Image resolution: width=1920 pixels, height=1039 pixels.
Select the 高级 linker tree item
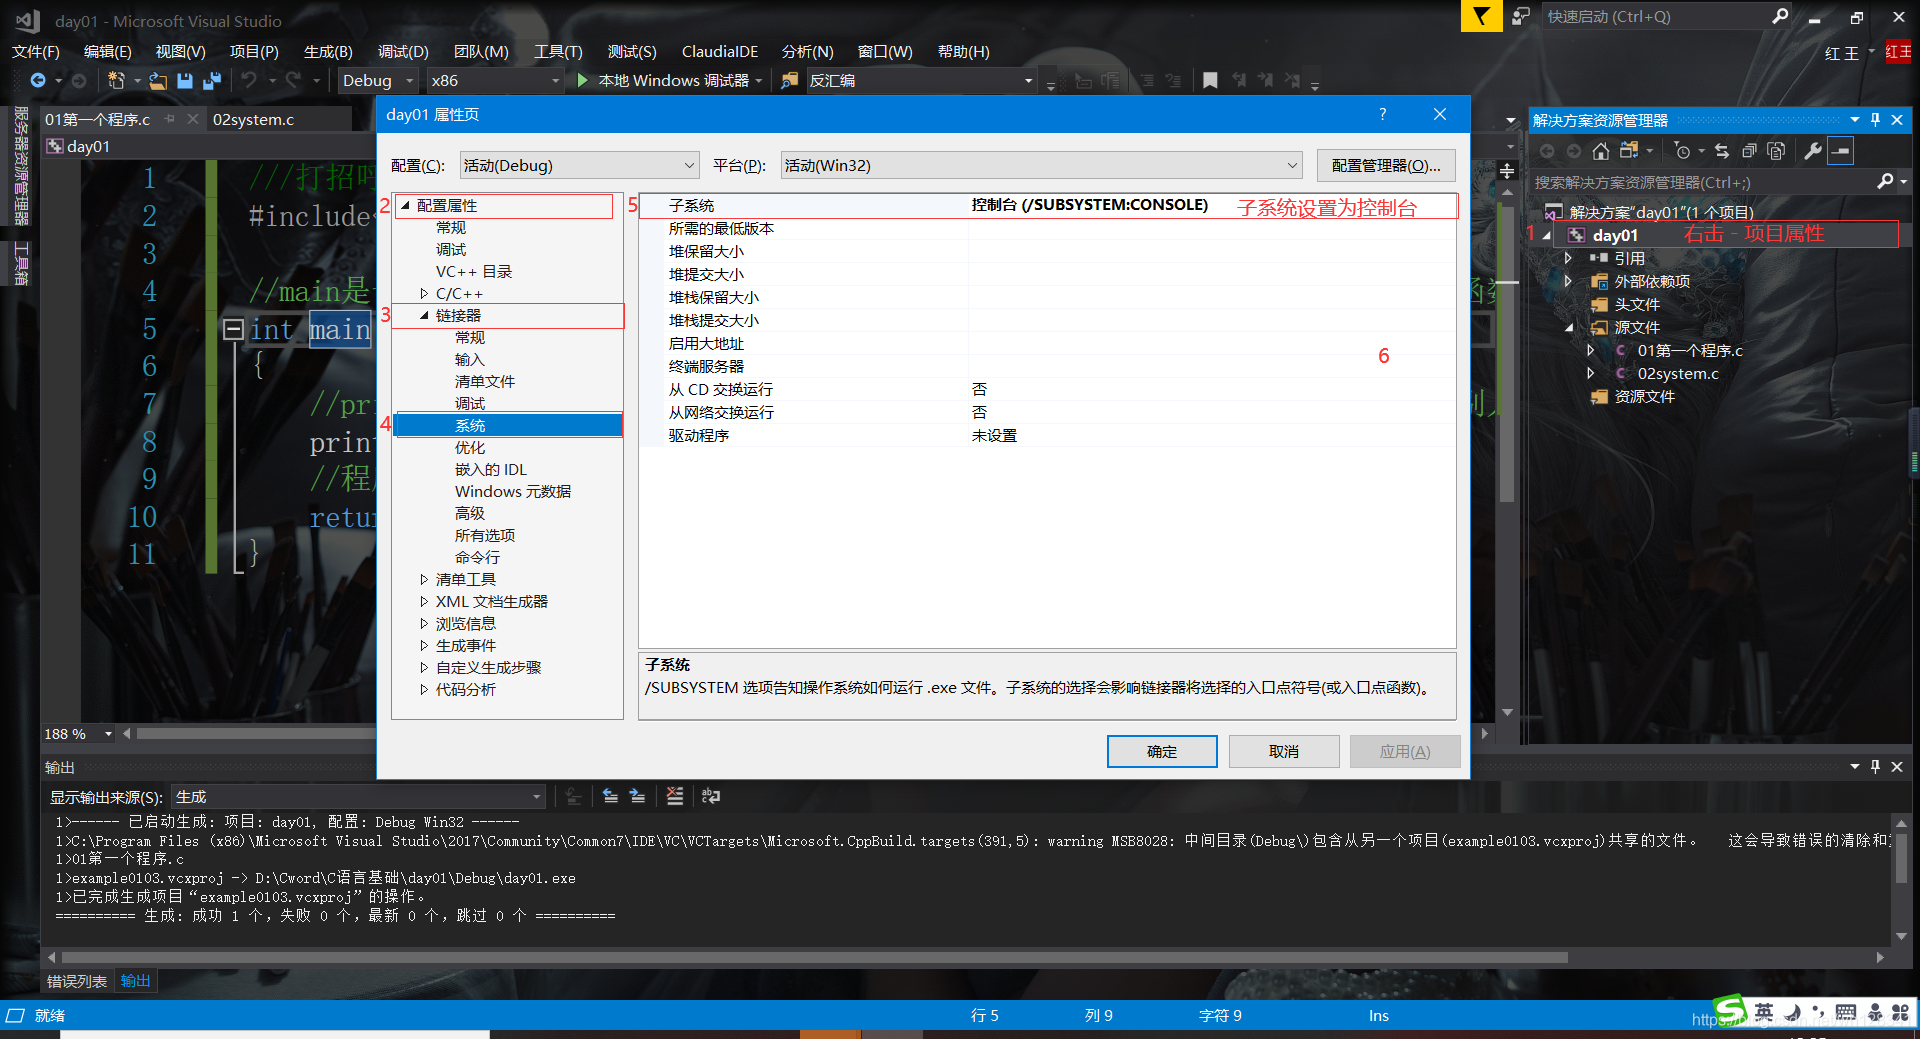[470, 514]
